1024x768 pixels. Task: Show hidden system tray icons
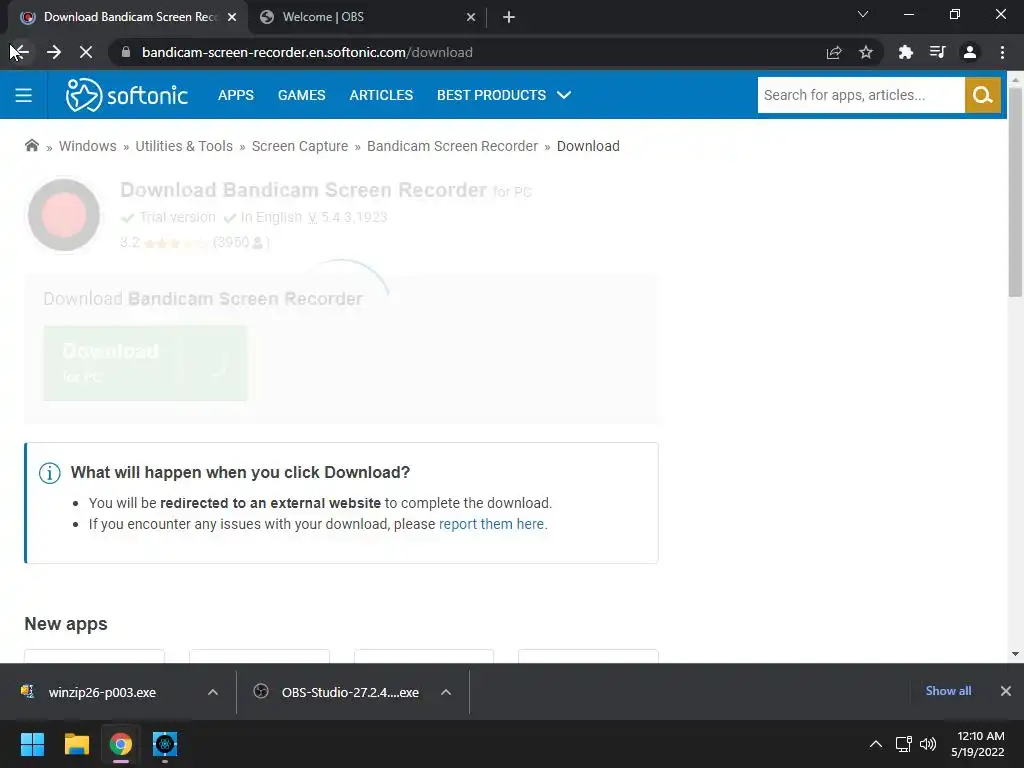(876, 744)
